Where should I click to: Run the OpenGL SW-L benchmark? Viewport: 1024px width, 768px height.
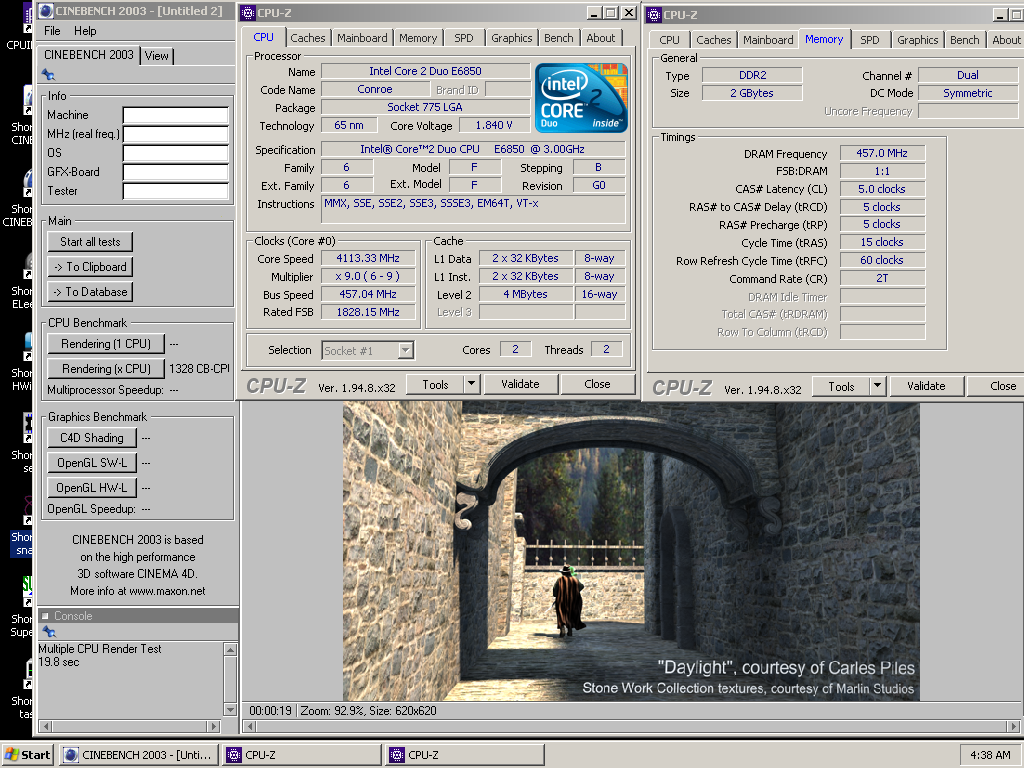92,462
